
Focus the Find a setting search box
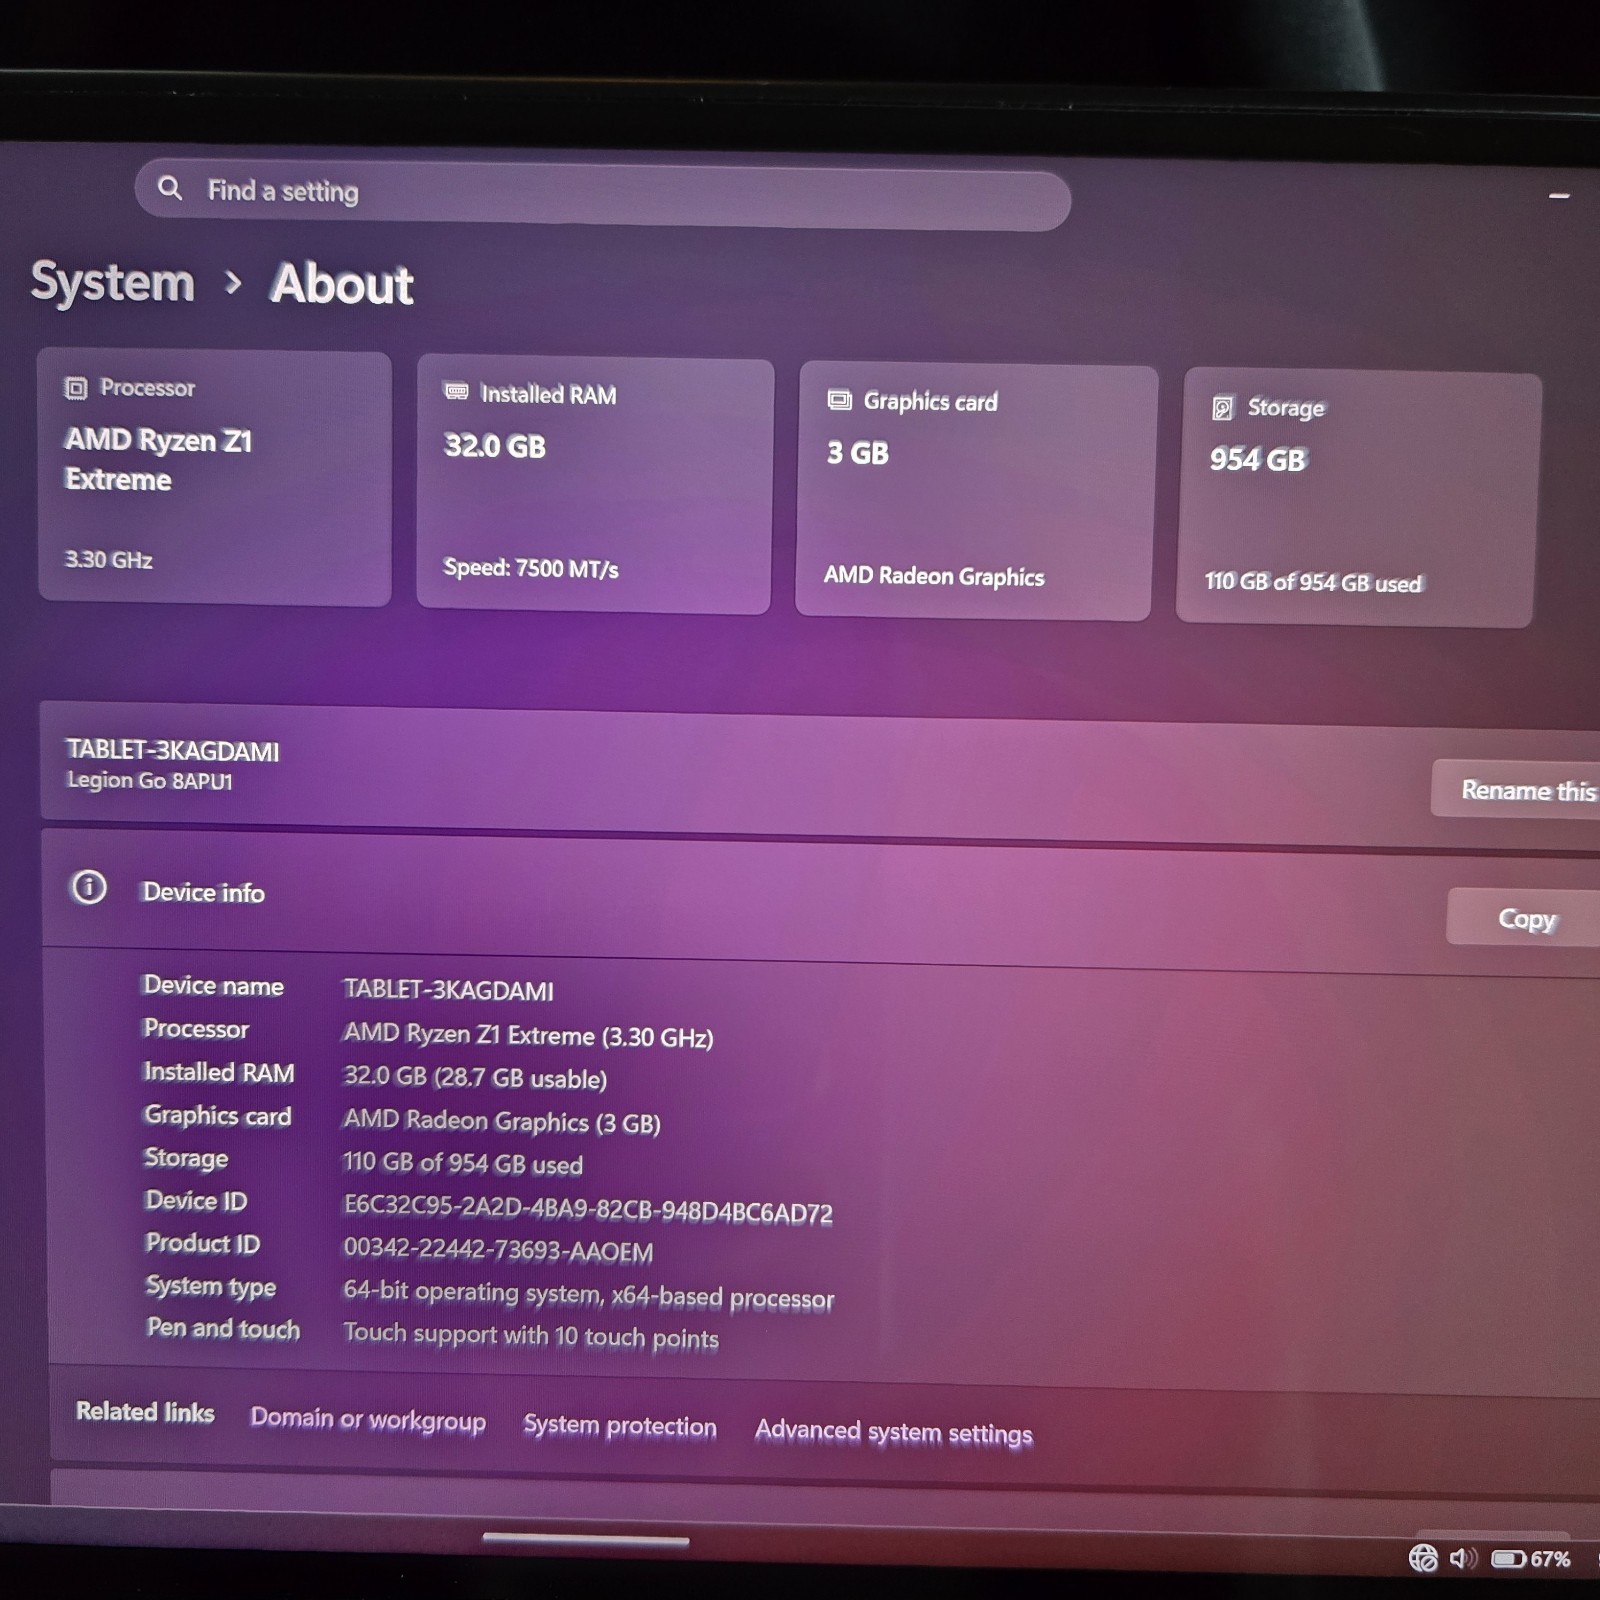click(603, 194)
